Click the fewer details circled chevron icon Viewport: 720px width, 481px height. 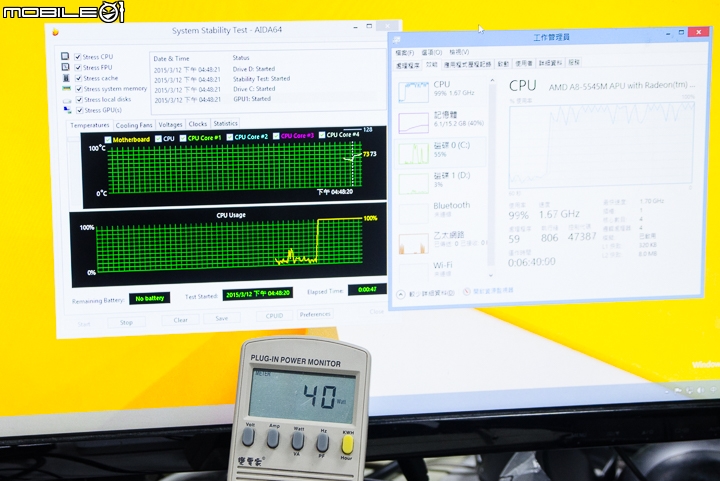400,294
